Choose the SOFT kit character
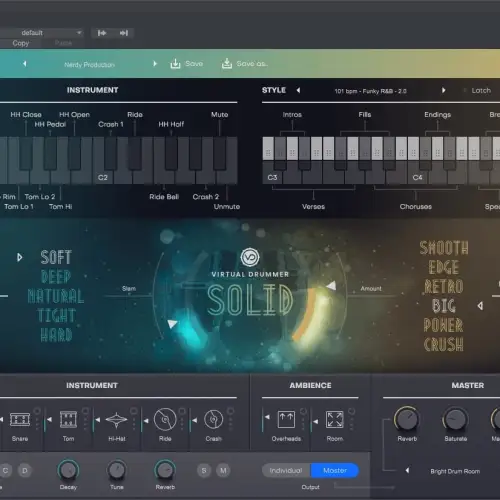Image resolution: width=500 pixels, height=500 pixels. point(56,257)
